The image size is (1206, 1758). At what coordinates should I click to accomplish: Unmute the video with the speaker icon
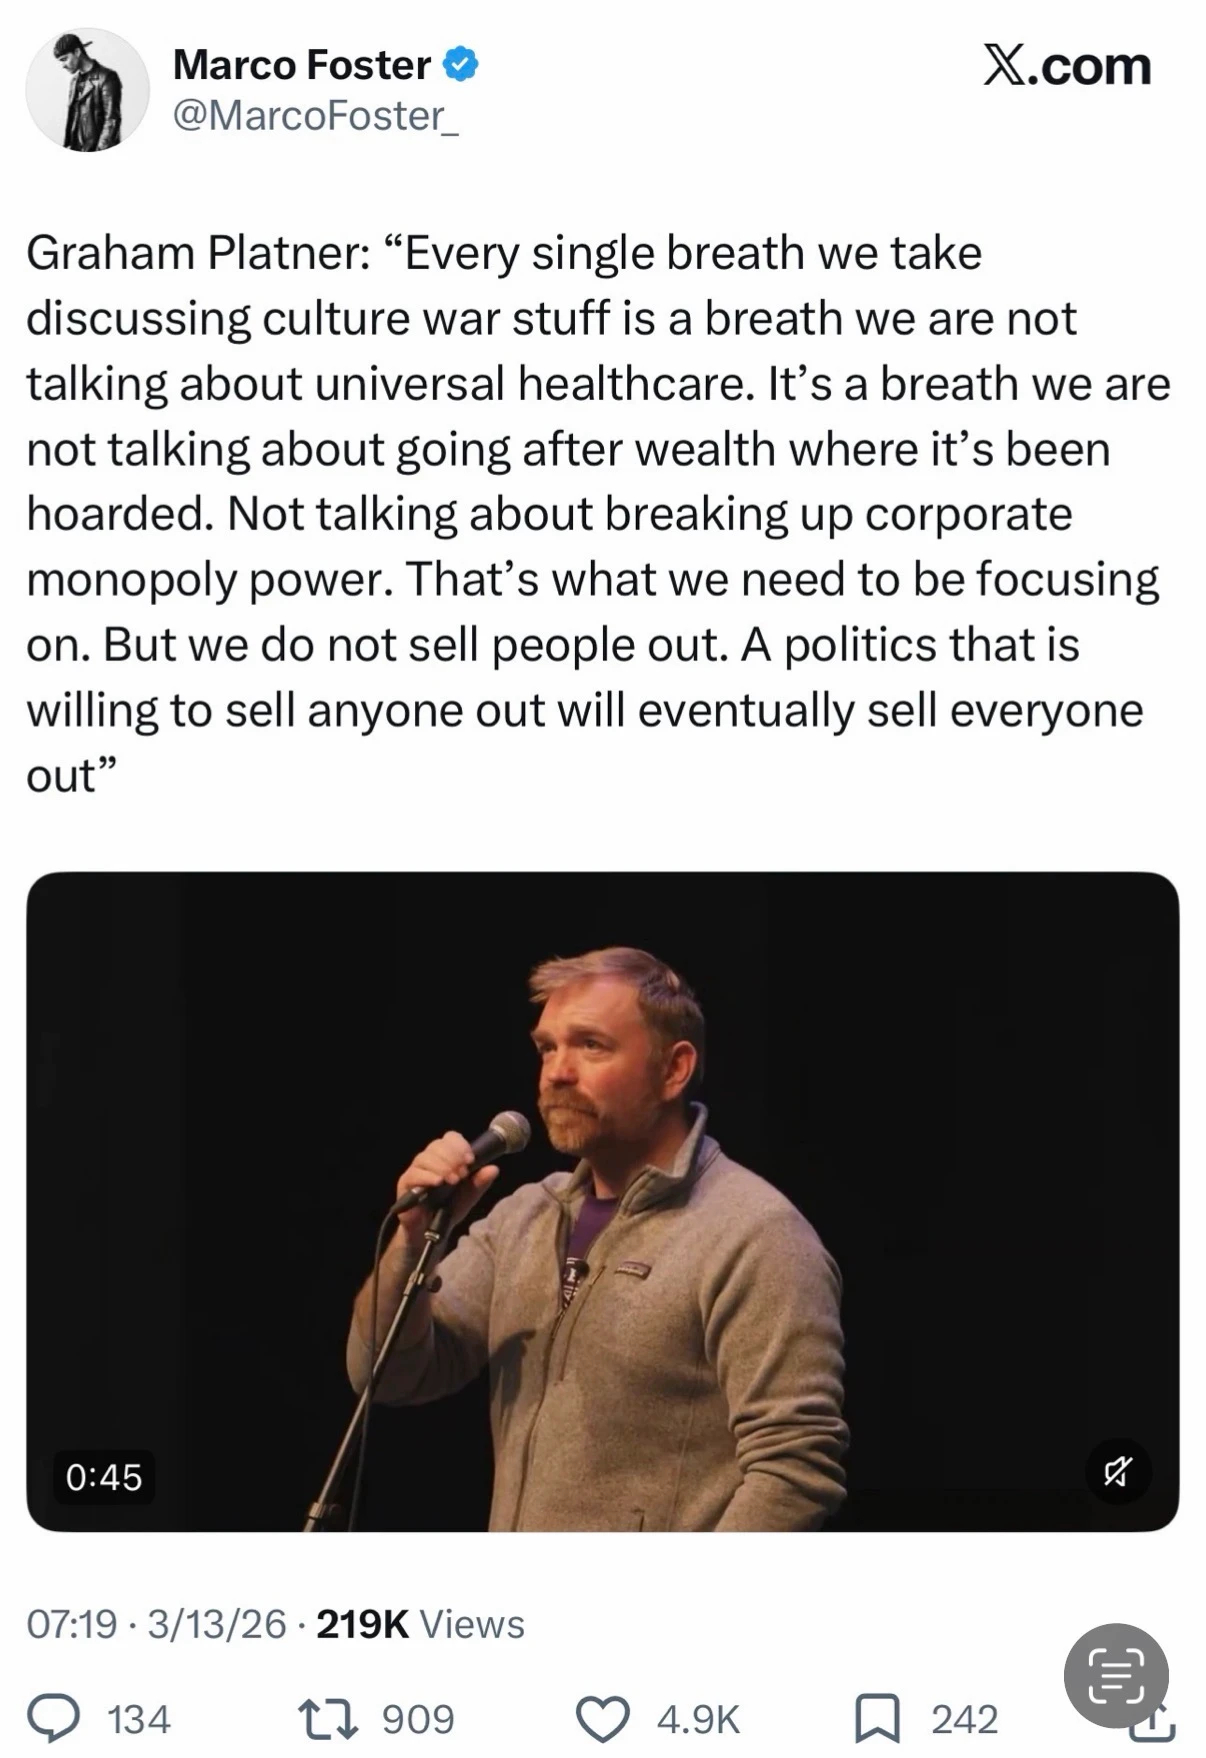1118,1471
